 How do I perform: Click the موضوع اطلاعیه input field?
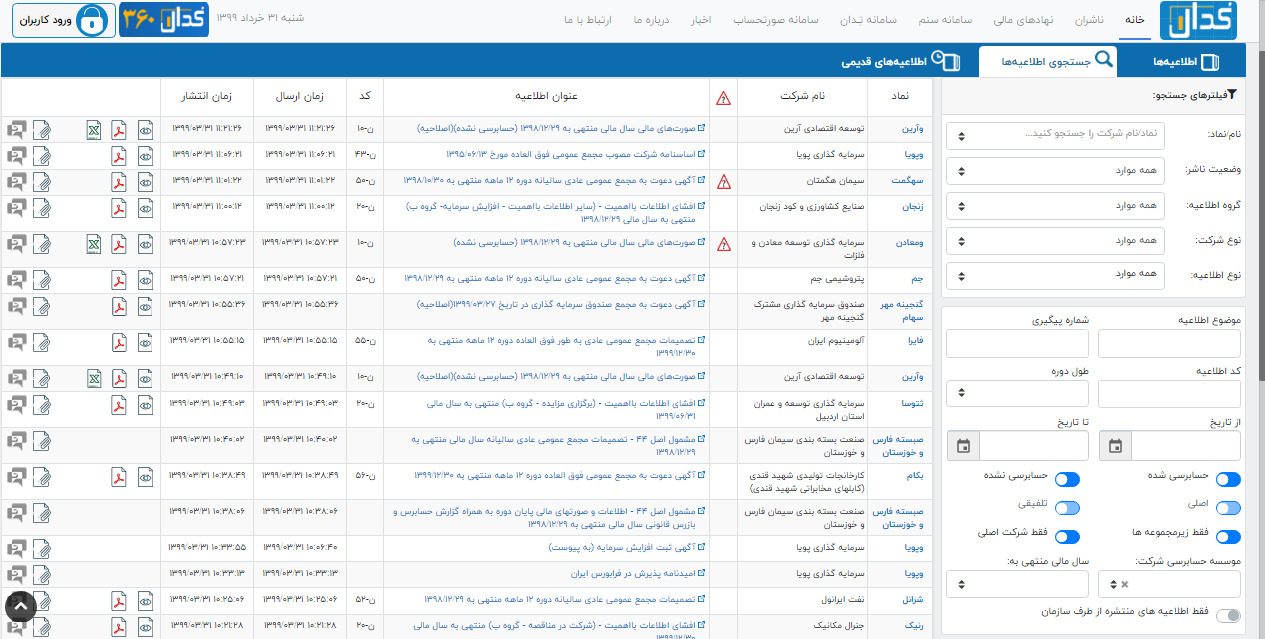(x=1169, y=343)
